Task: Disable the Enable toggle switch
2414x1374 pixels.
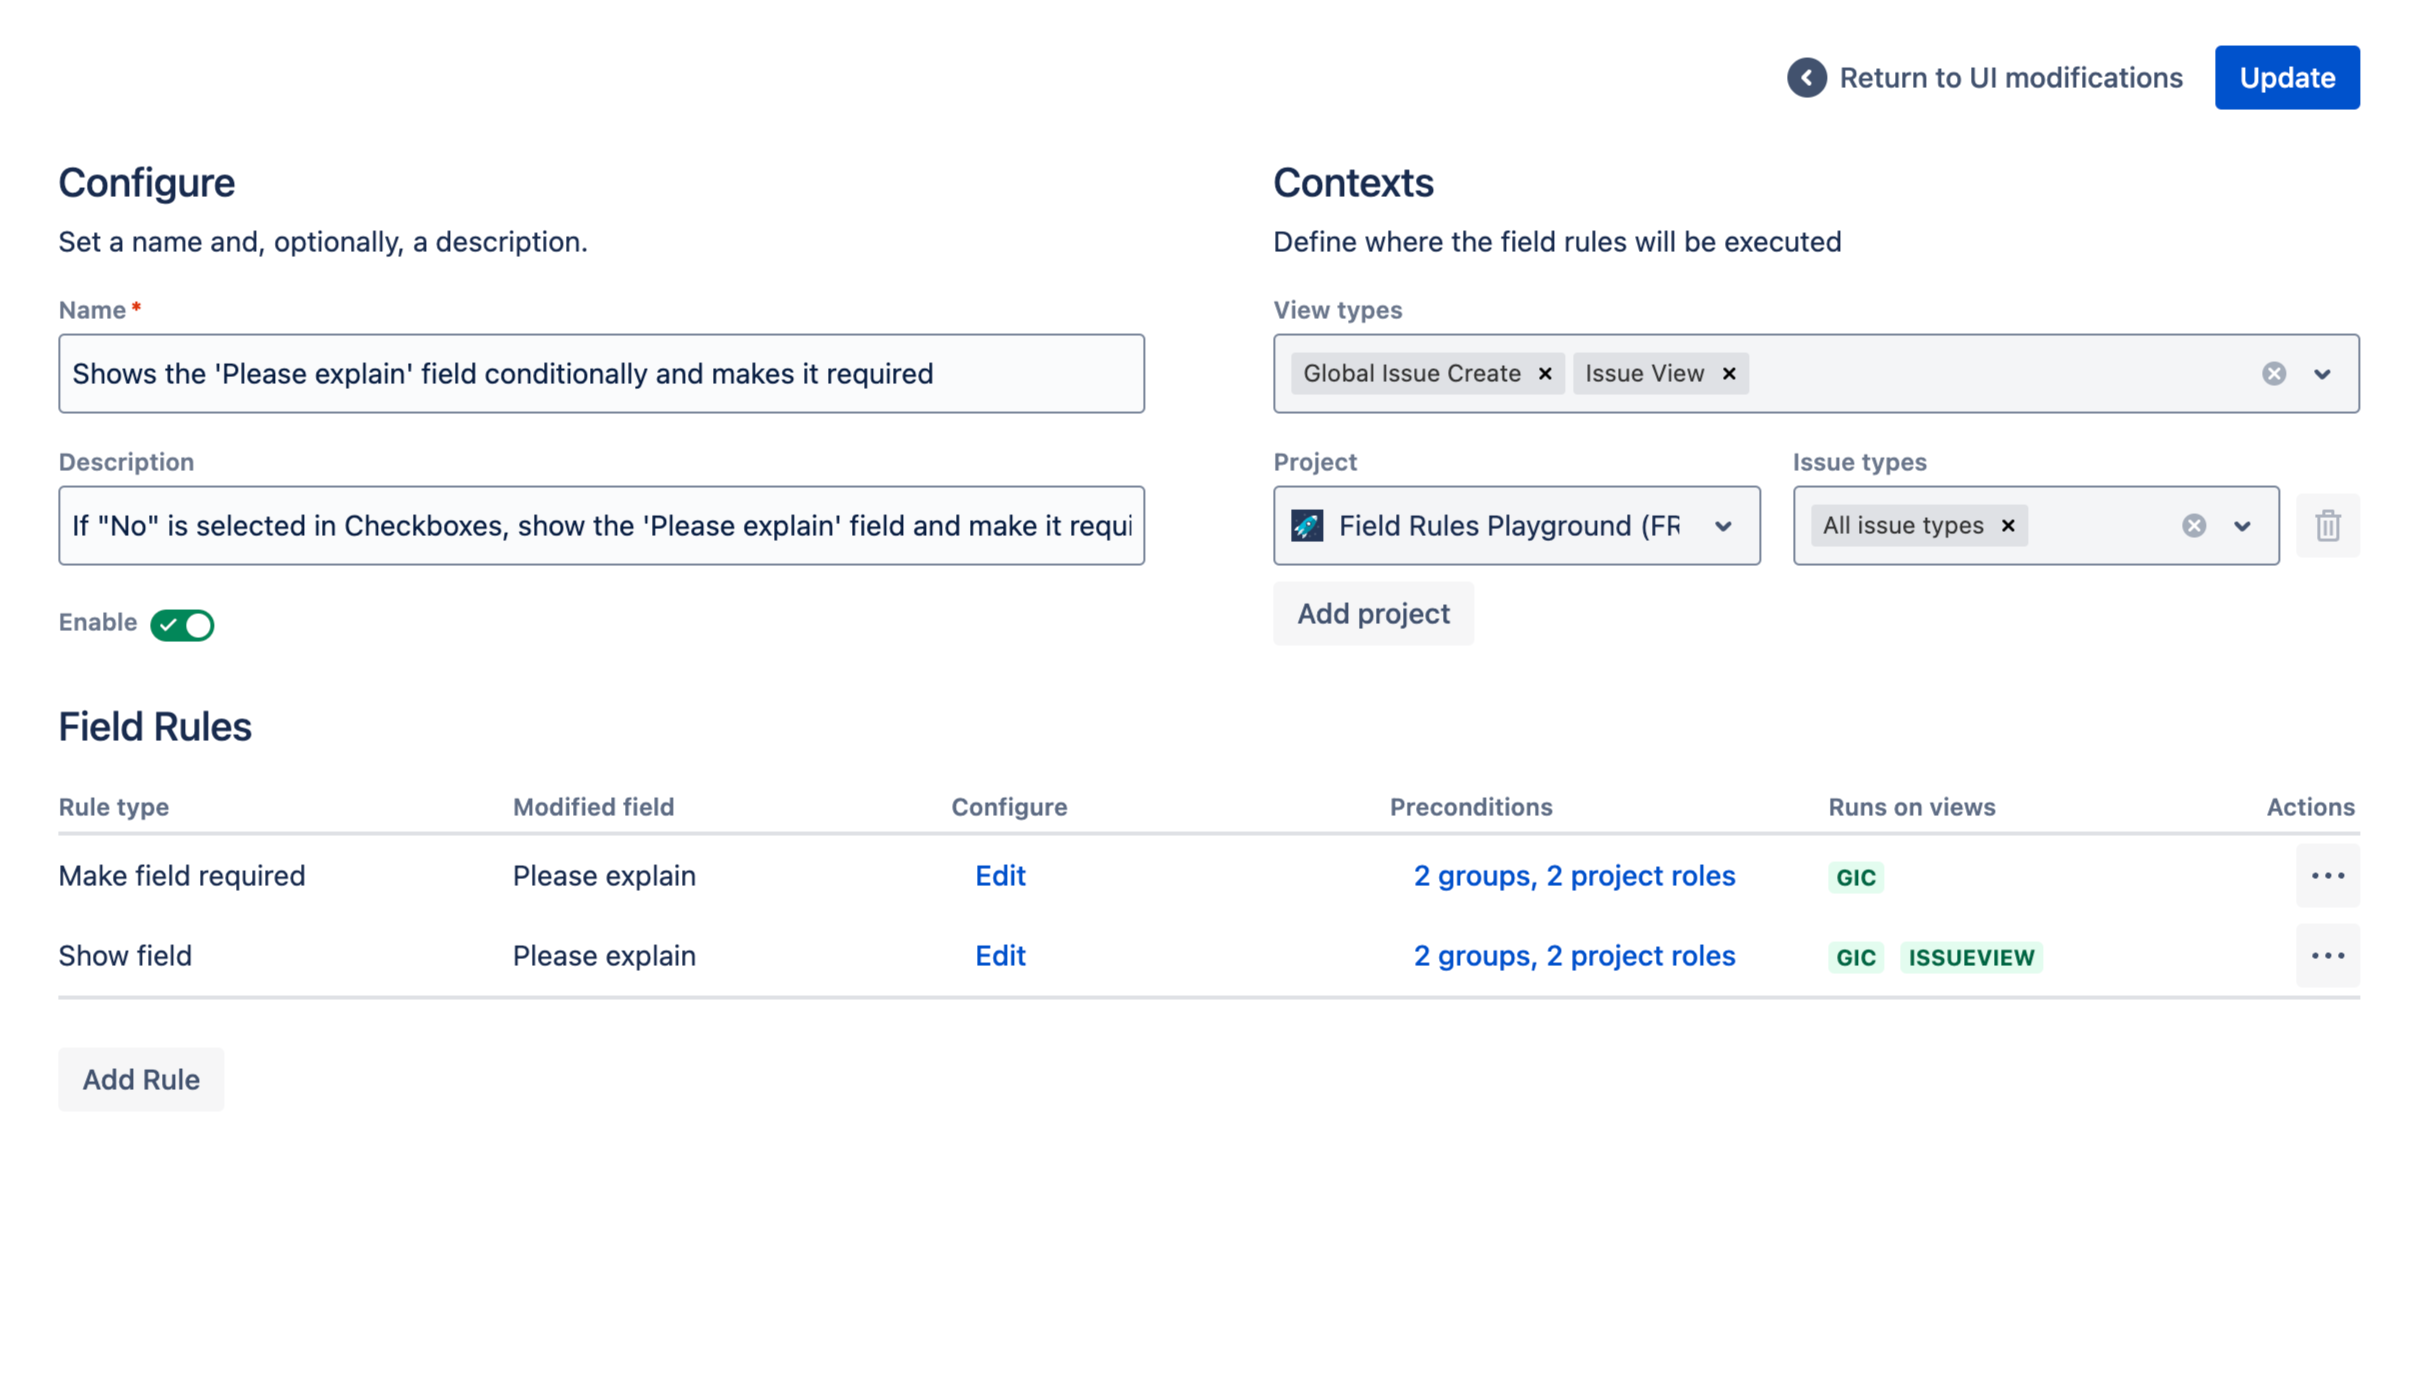Action: tap(182, 624)
